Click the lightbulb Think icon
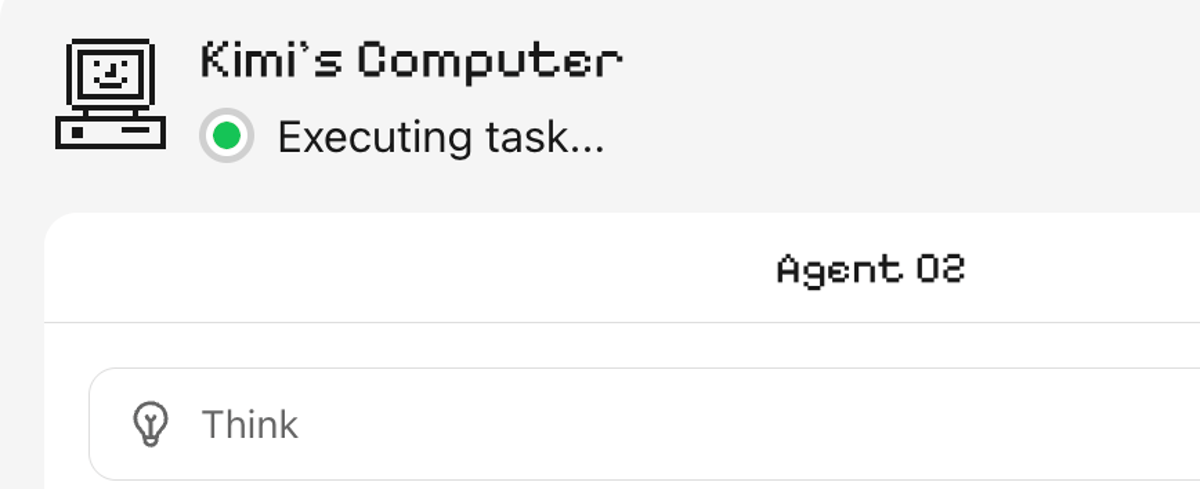This screenshot has width=1200, height=489. [x=151, y=424]
